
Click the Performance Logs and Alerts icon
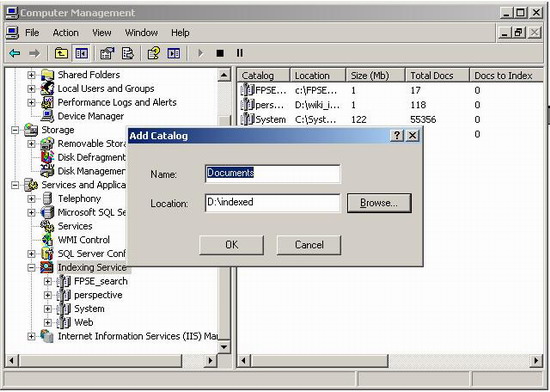(x=47, y=102)
